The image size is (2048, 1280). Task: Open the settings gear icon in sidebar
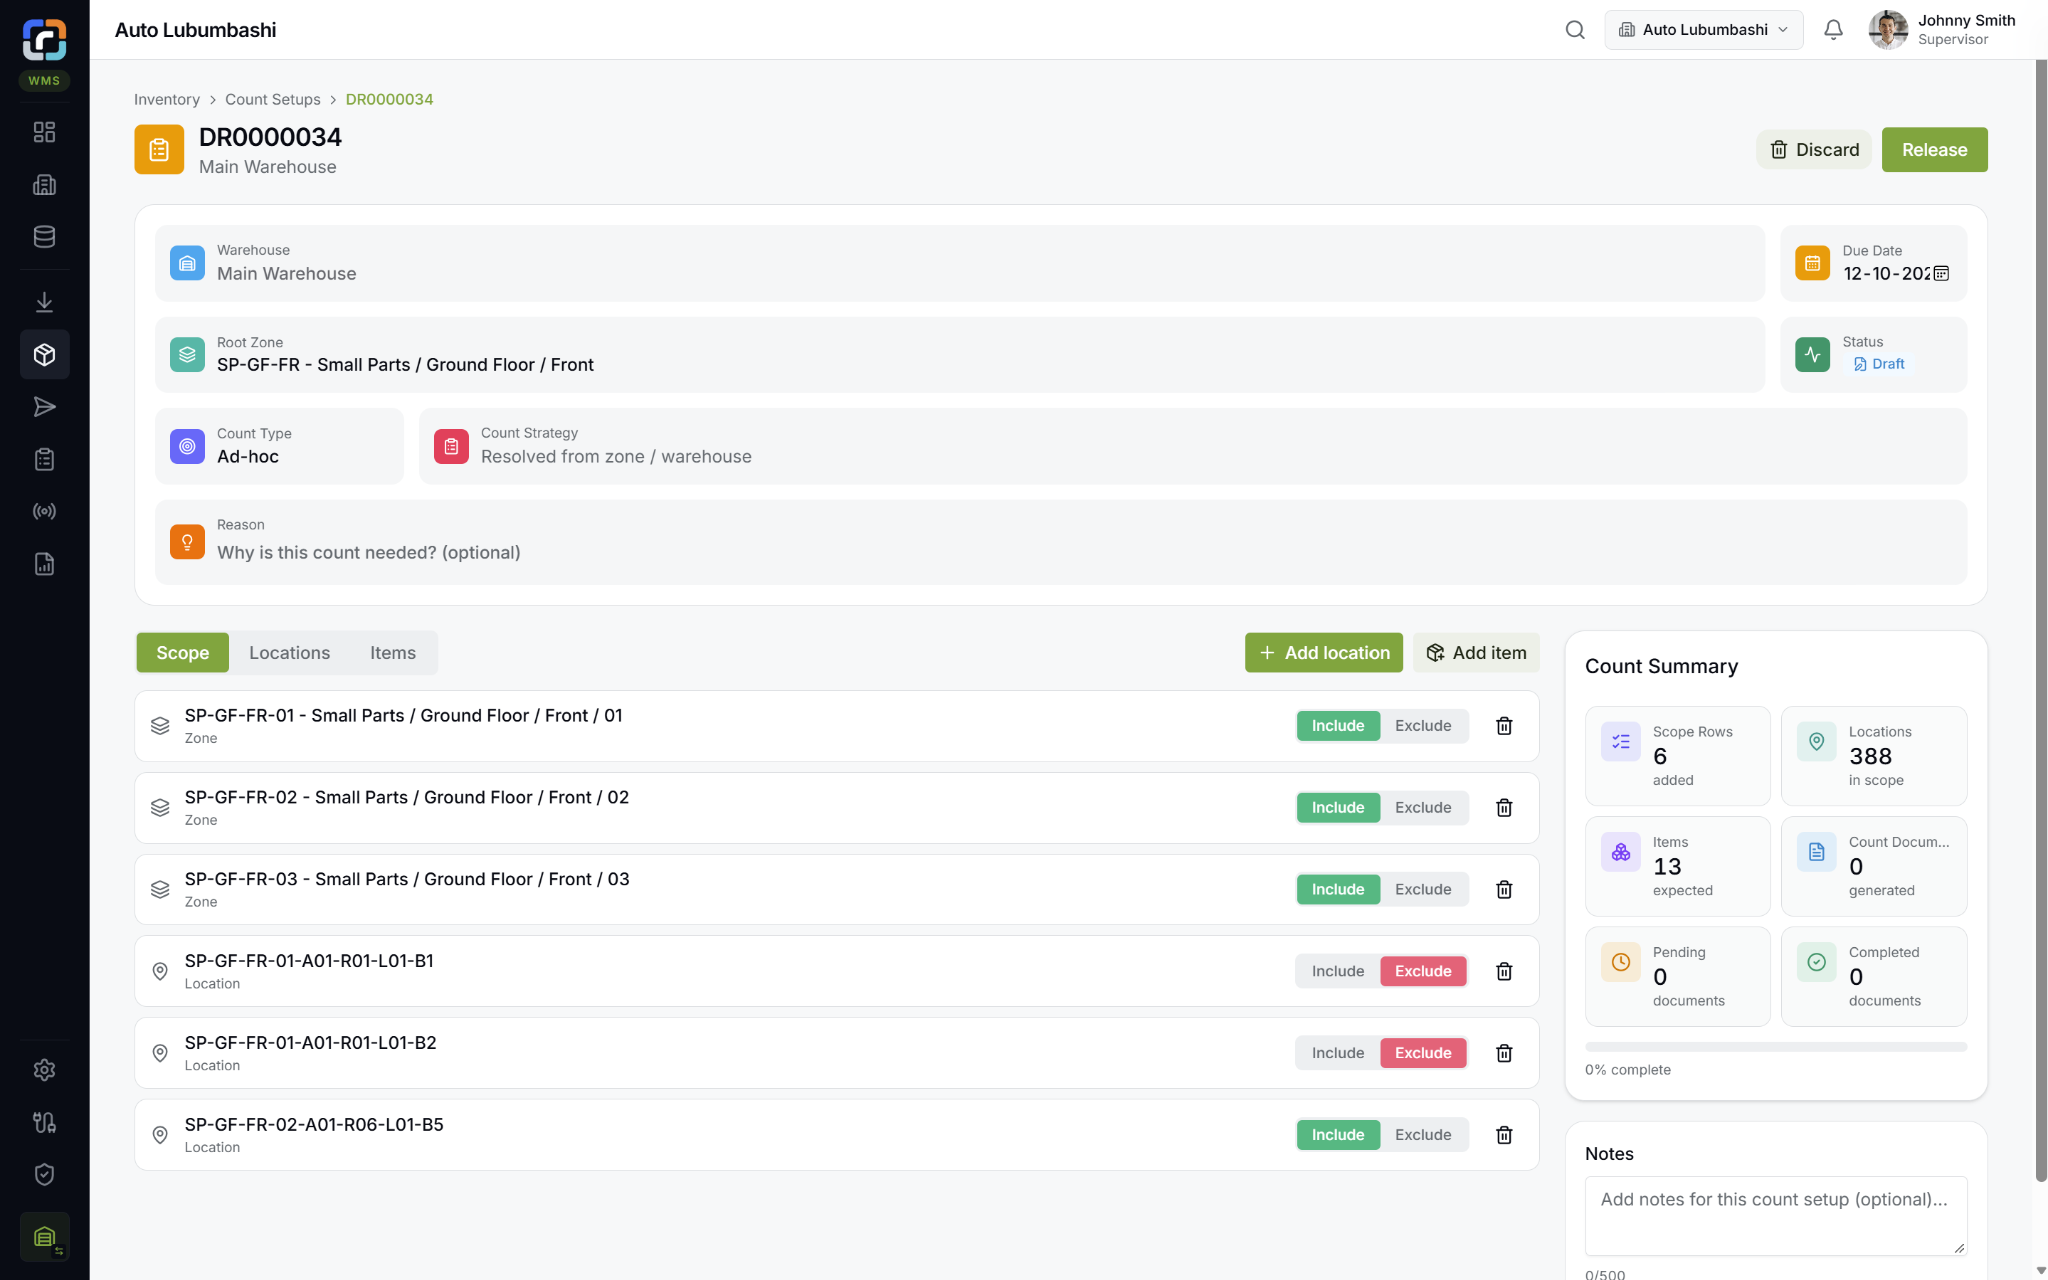pos(44,1070)
